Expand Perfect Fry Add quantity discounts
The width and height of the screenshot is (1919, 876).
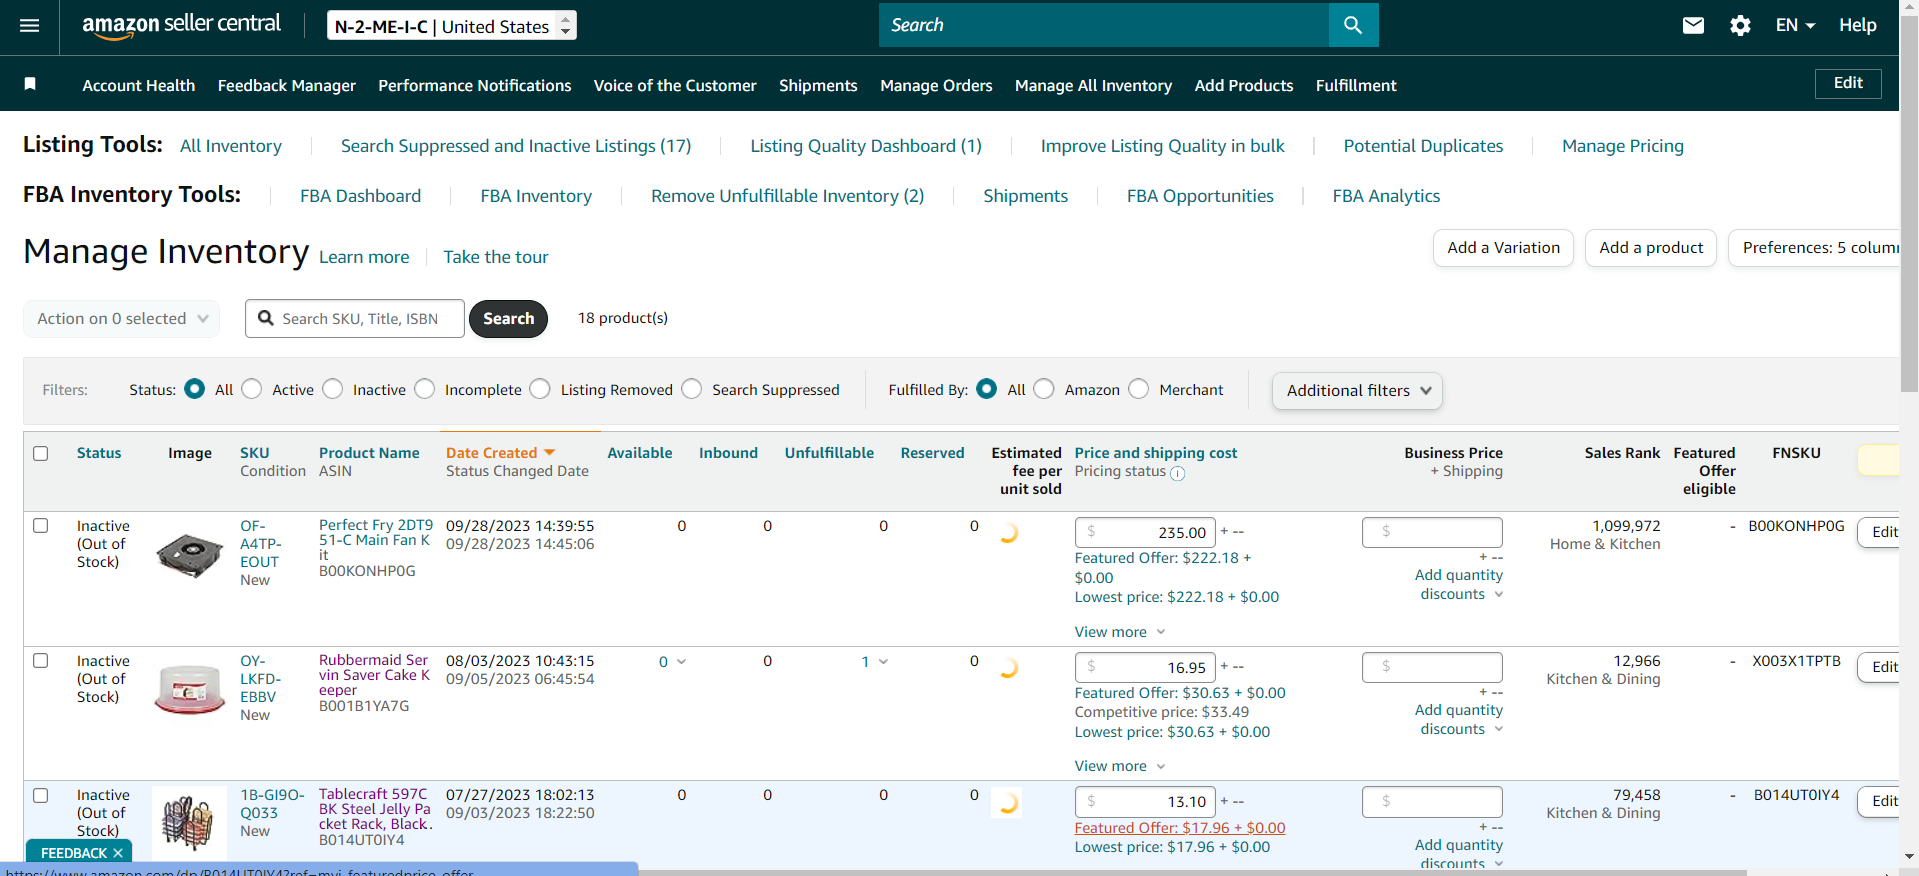(1459, 585)
